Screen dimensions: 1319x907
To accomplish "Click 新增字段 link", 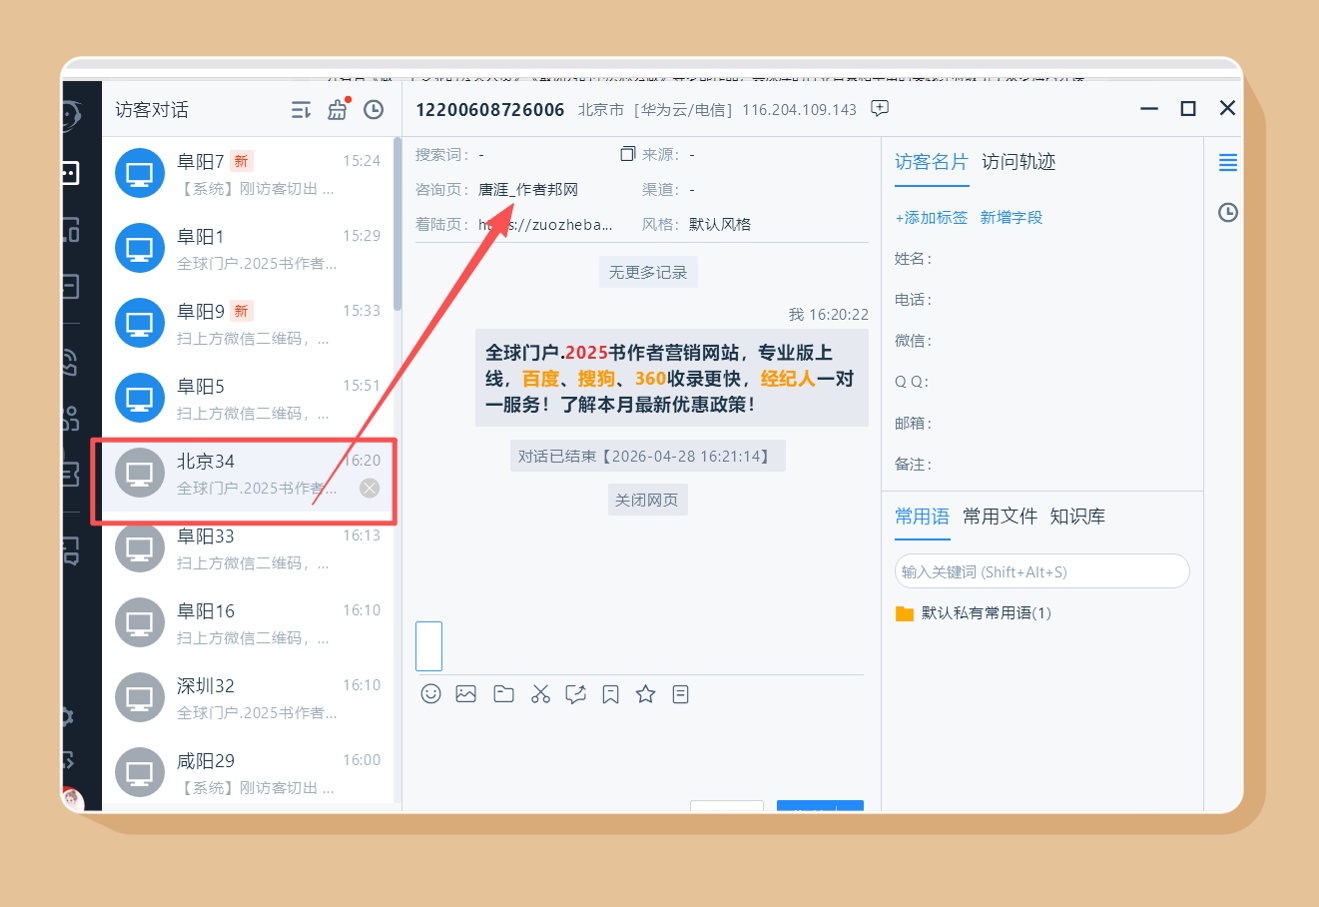I will pyautogui.click(x=1011, y=218).
